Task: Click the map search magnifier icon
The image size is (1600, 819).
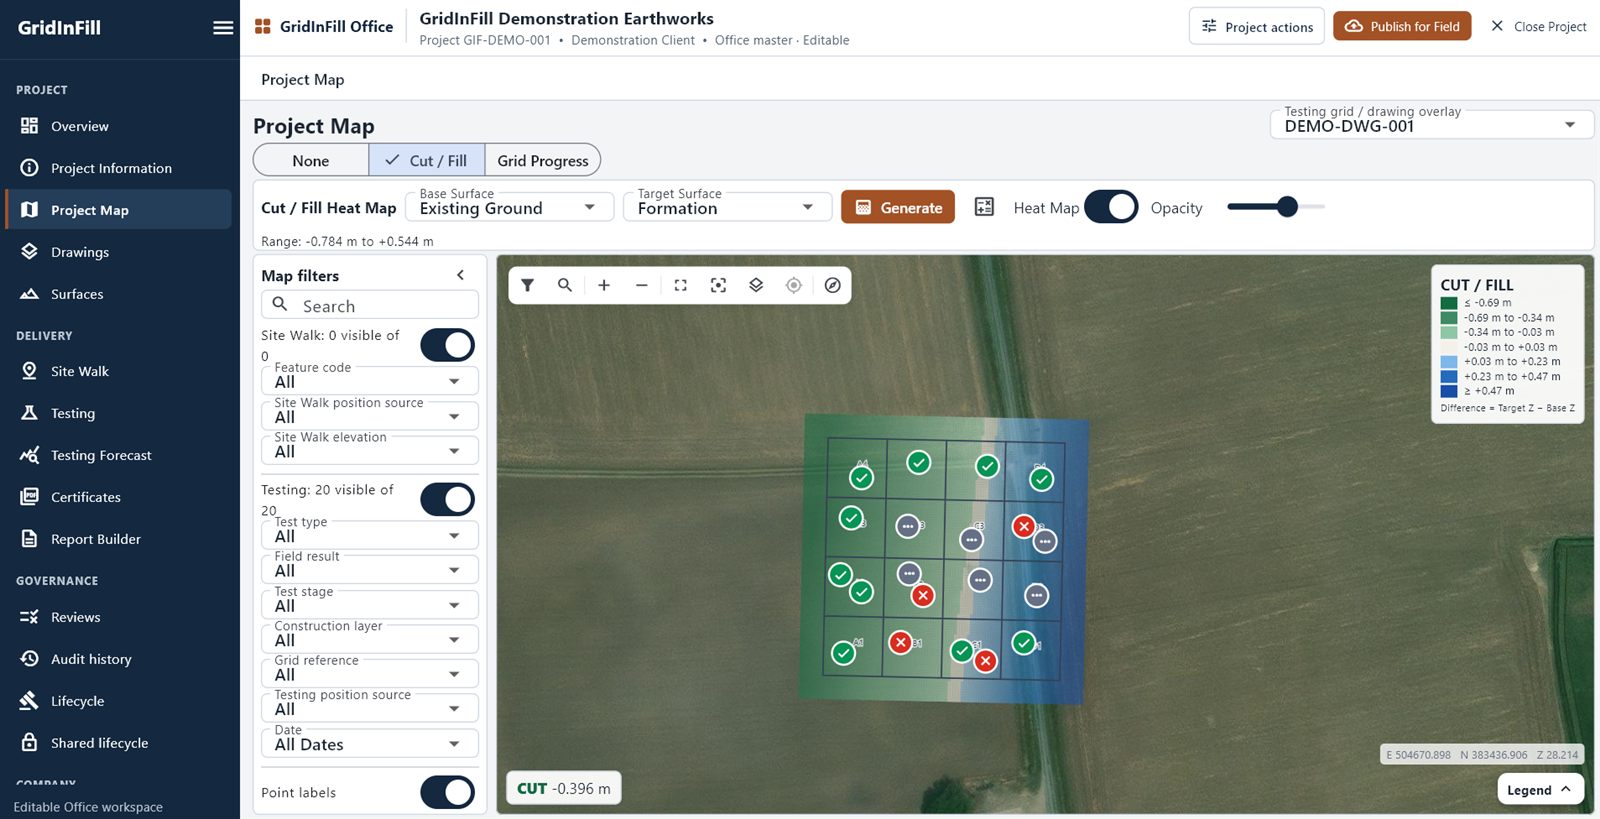Action: (x=565, y=285)
